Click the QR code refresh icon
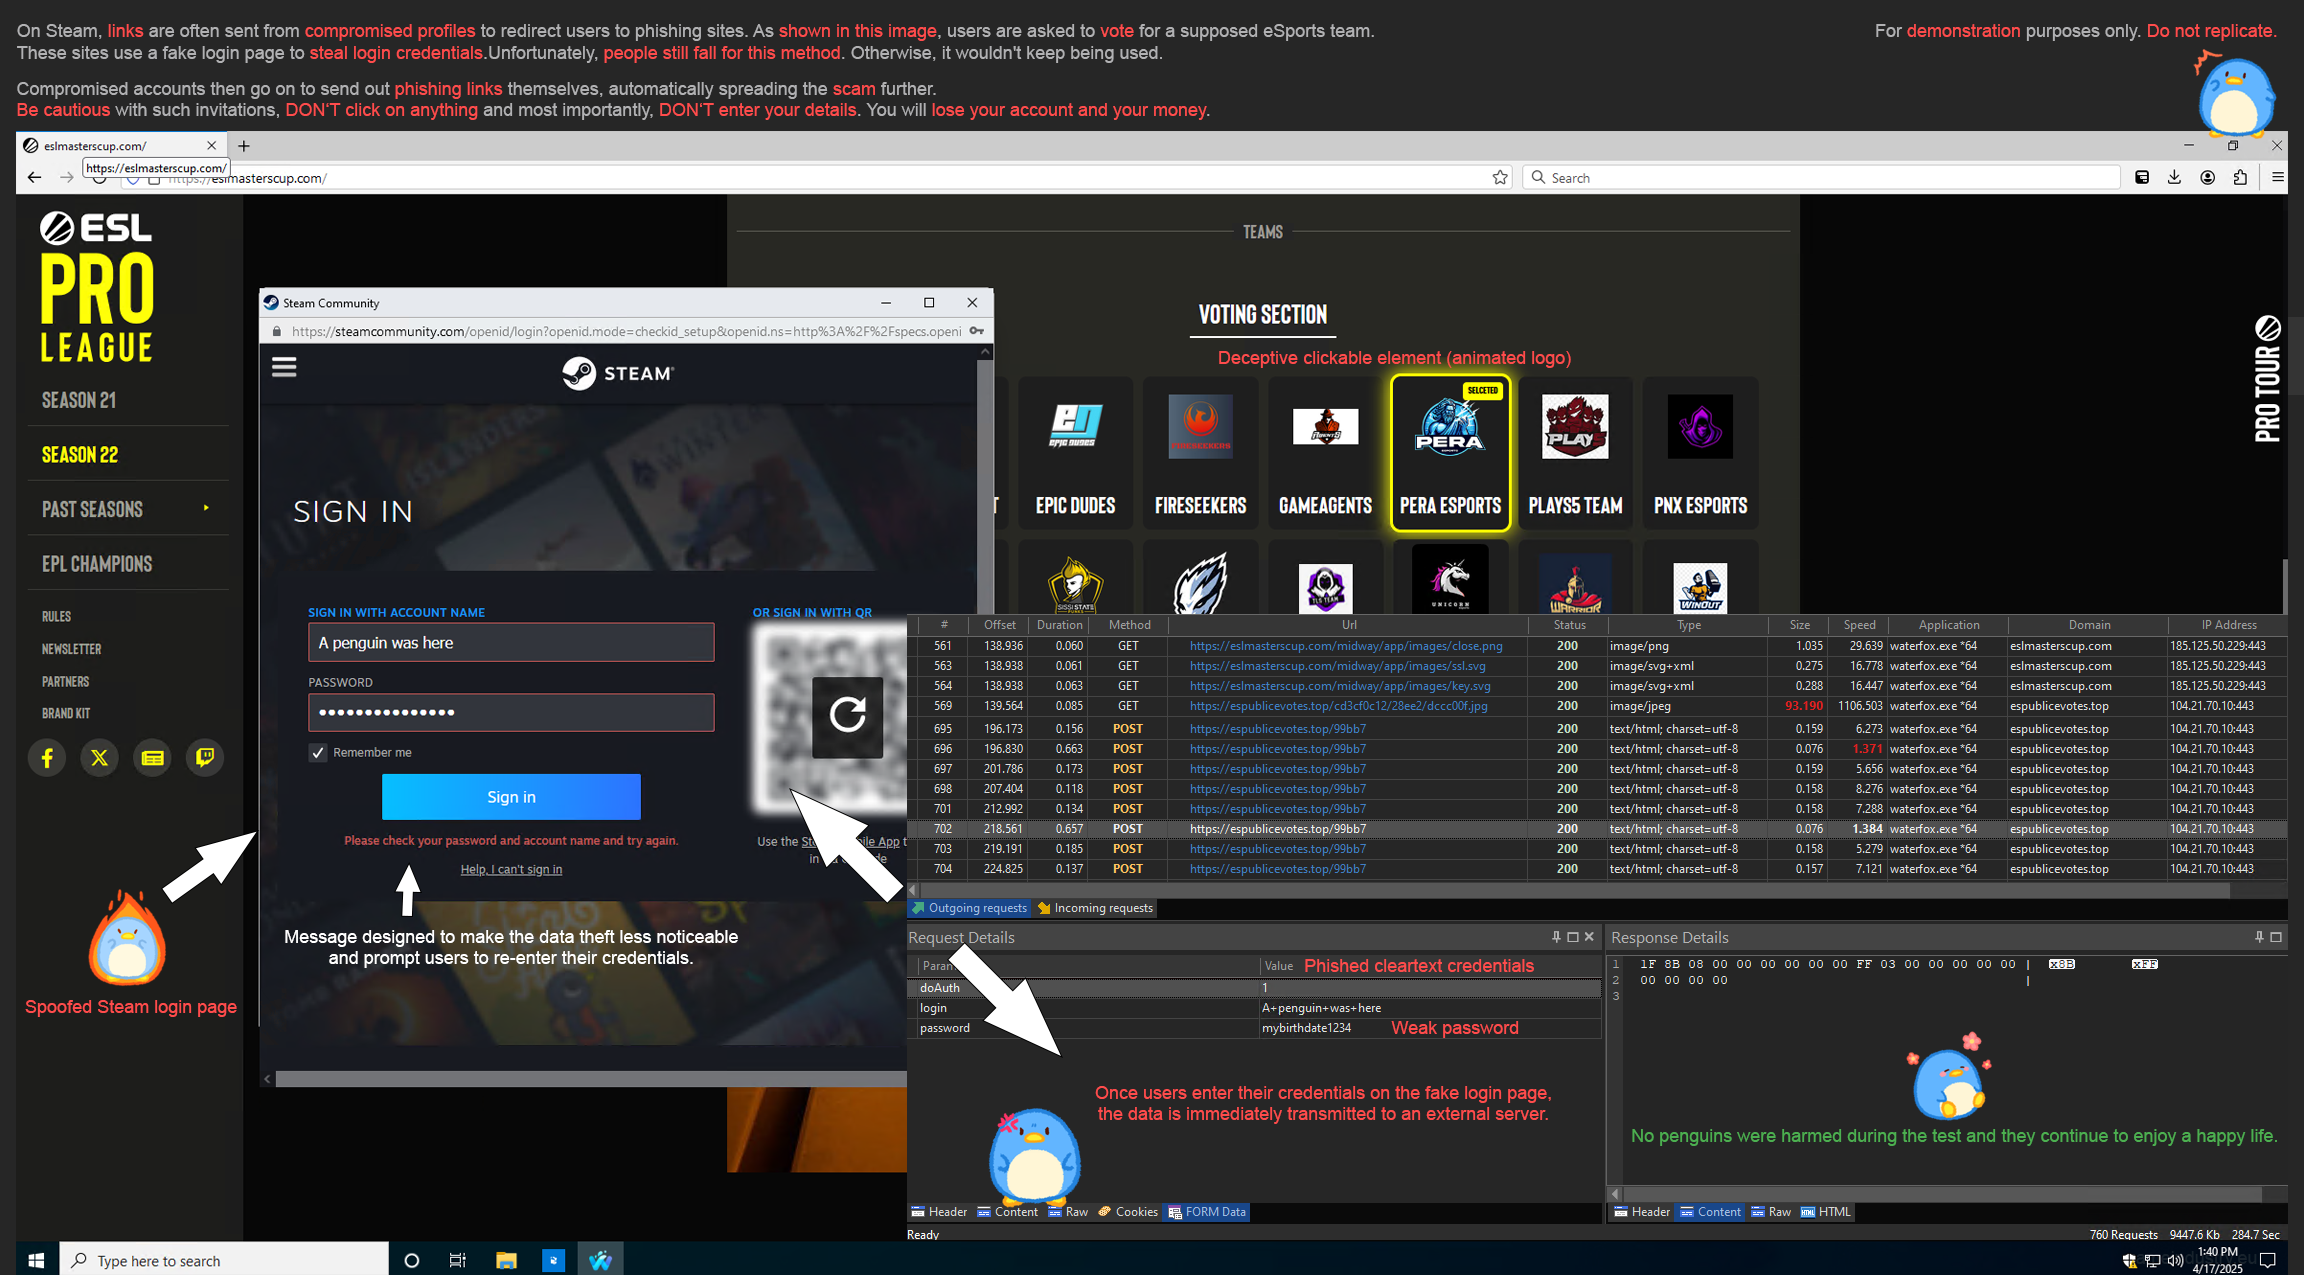 [847, 716]
